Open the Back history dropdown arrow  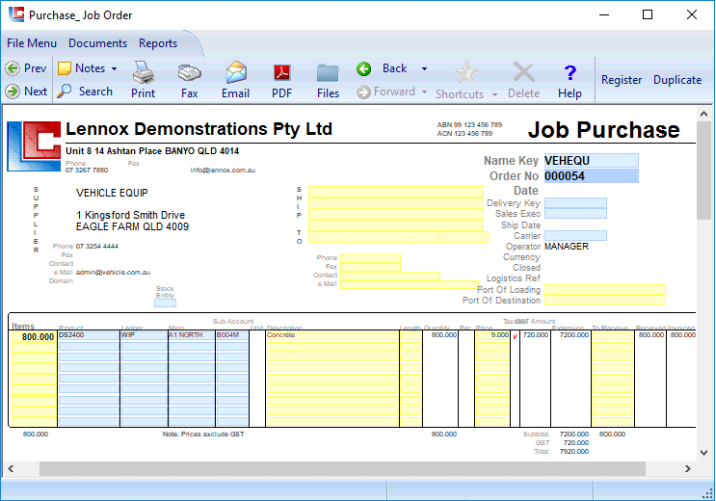pyautogui.click(x=424, y=69)
